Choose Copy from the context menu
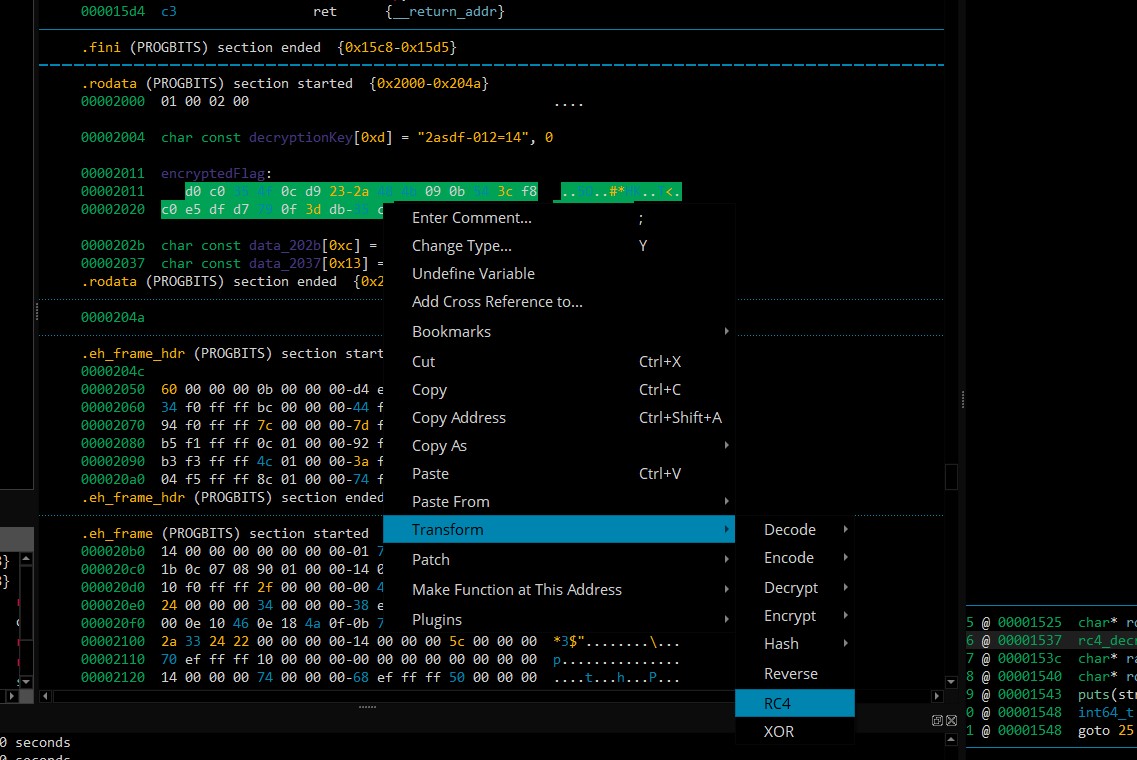 [x=559, y=389]
